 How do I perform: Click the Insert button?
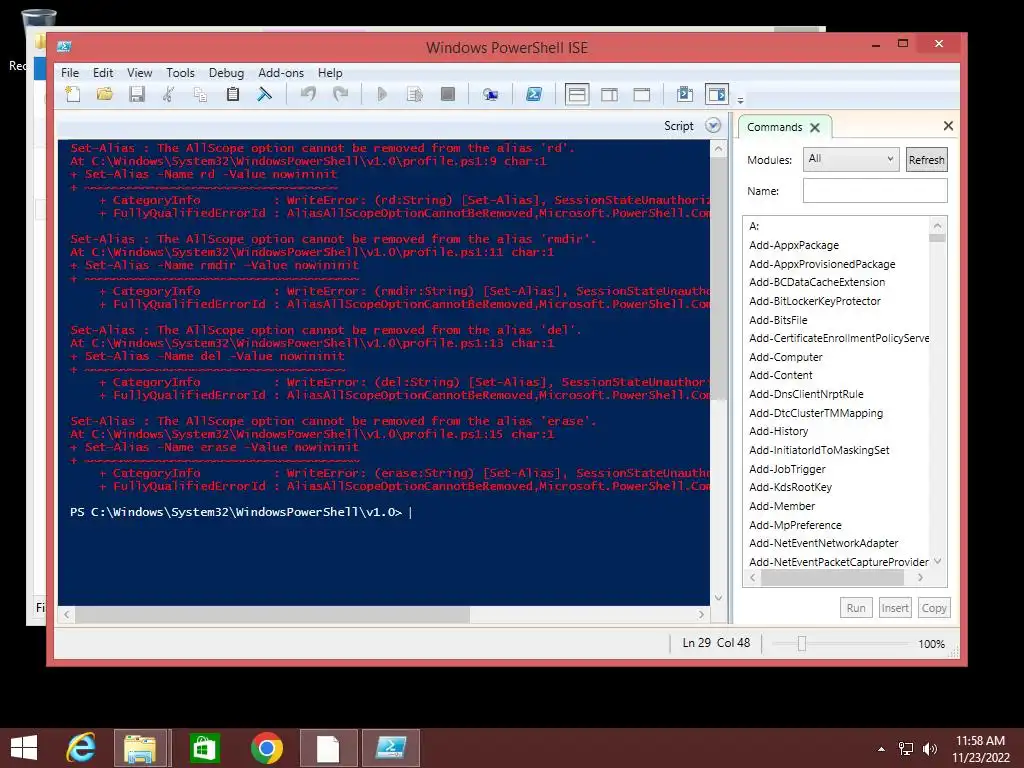click(x=895, y=608)
